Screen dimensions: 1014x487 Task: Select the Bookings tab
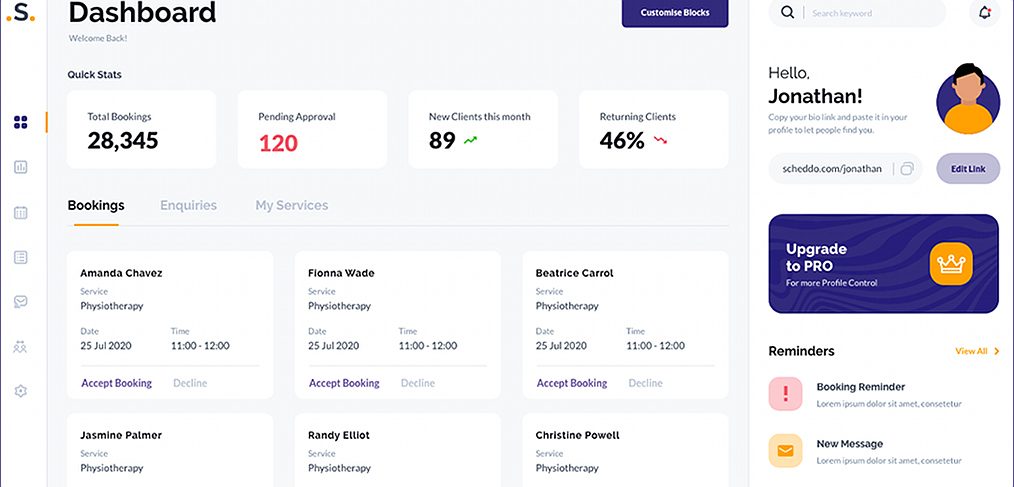[96, 205]
